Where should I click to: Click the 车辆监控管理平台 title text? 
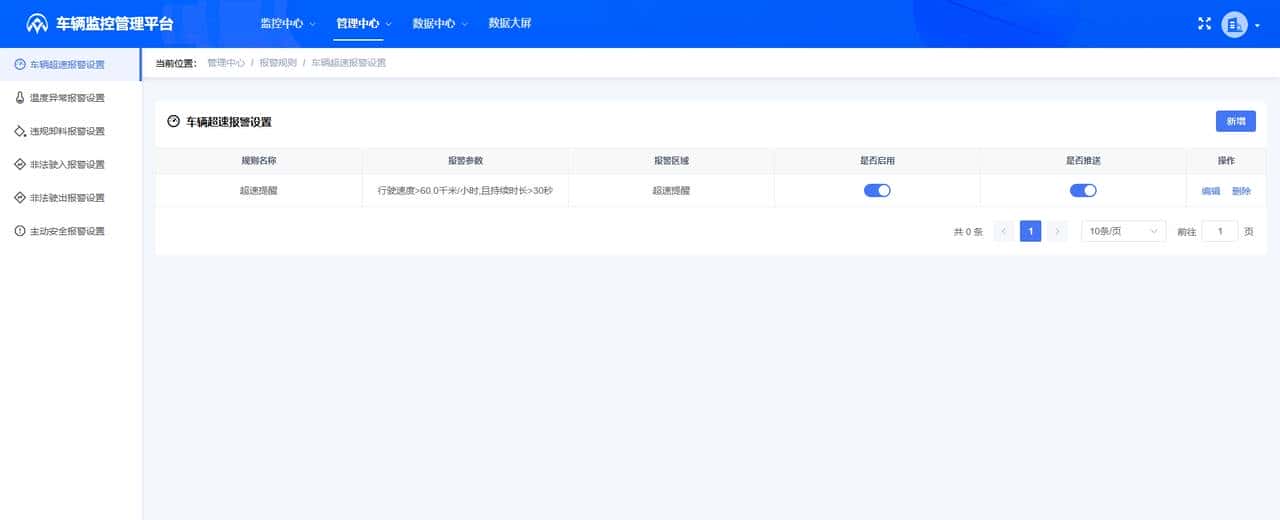pos(115,23)
